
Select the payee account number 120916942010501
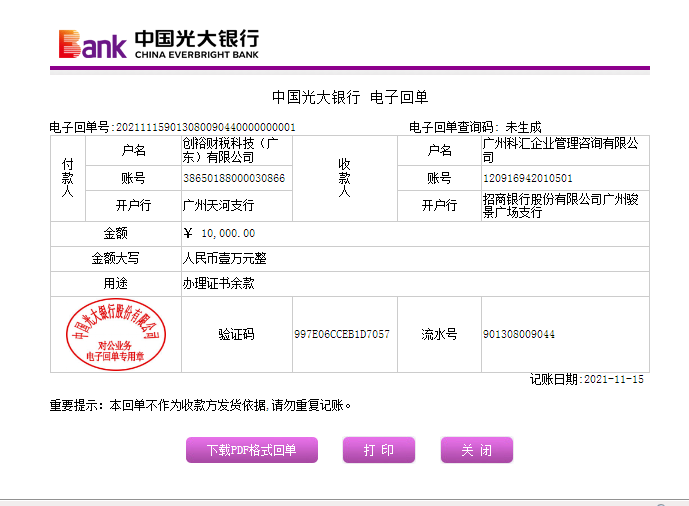[x=527, y=178]
